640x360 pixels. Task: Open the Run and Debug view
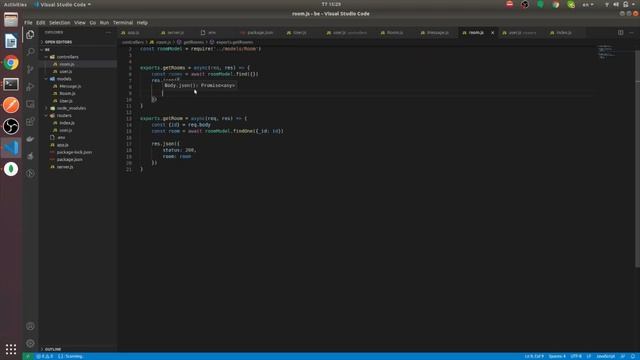[x=30, y=87]
